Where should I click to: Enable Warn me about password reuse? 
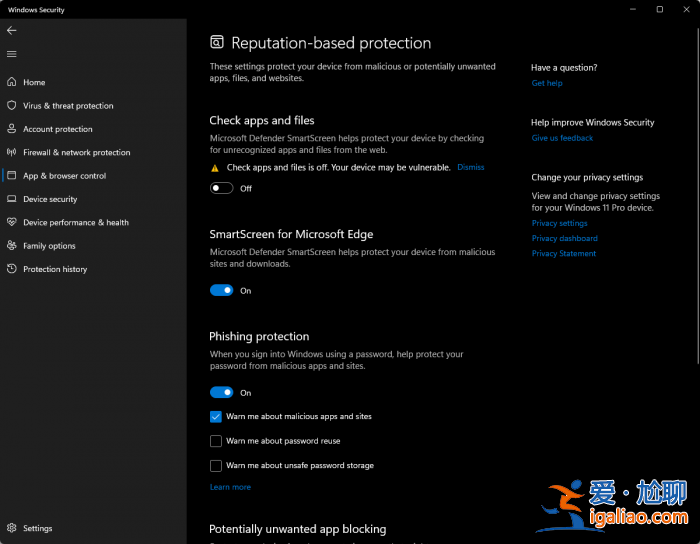pyautogui.click(x=216, y=441)
